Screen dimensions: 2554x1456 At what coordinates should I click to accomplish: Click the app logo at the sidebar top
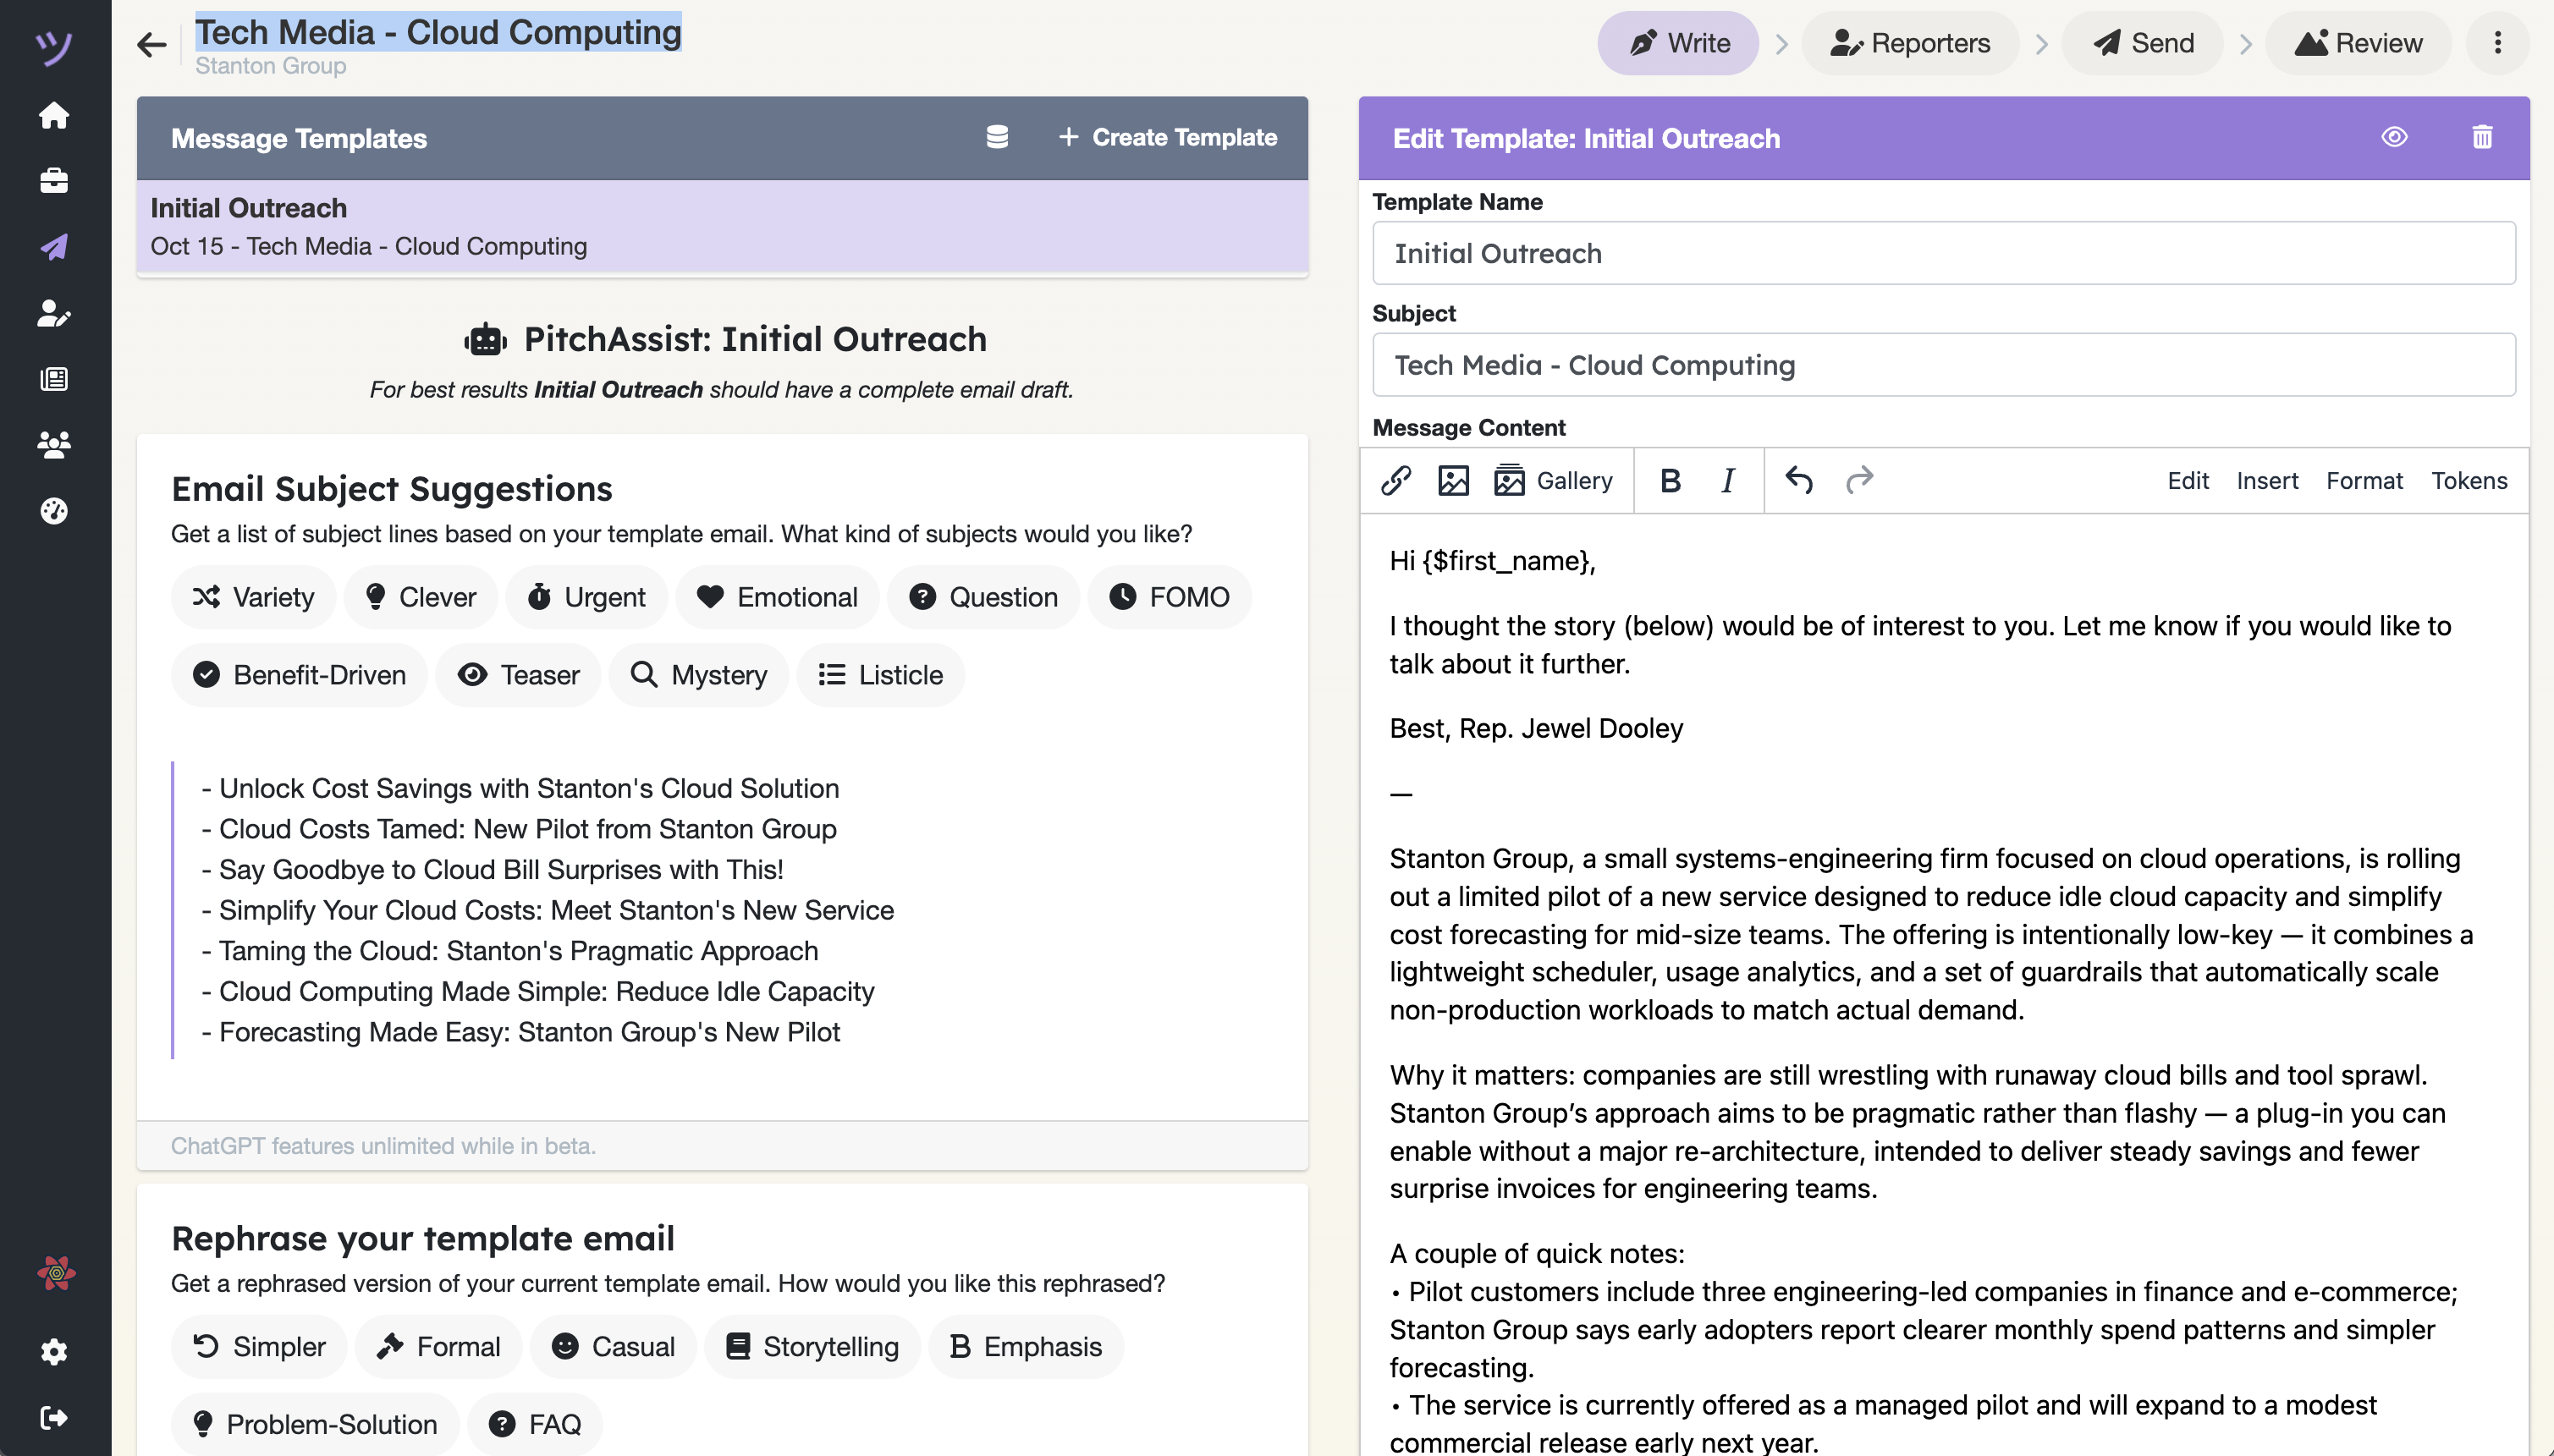[x=54, y=47]
